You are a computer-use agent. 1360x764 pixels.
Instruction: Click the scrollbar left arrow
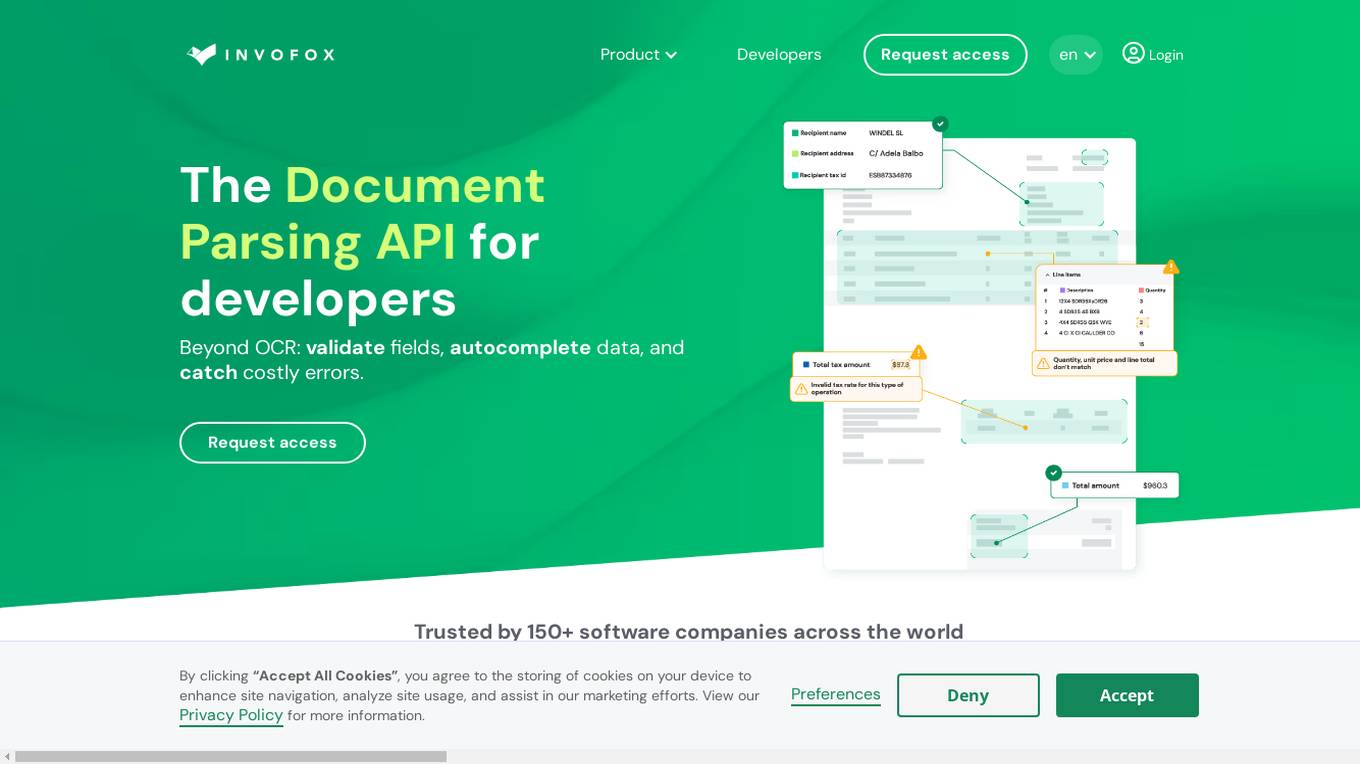7,757
